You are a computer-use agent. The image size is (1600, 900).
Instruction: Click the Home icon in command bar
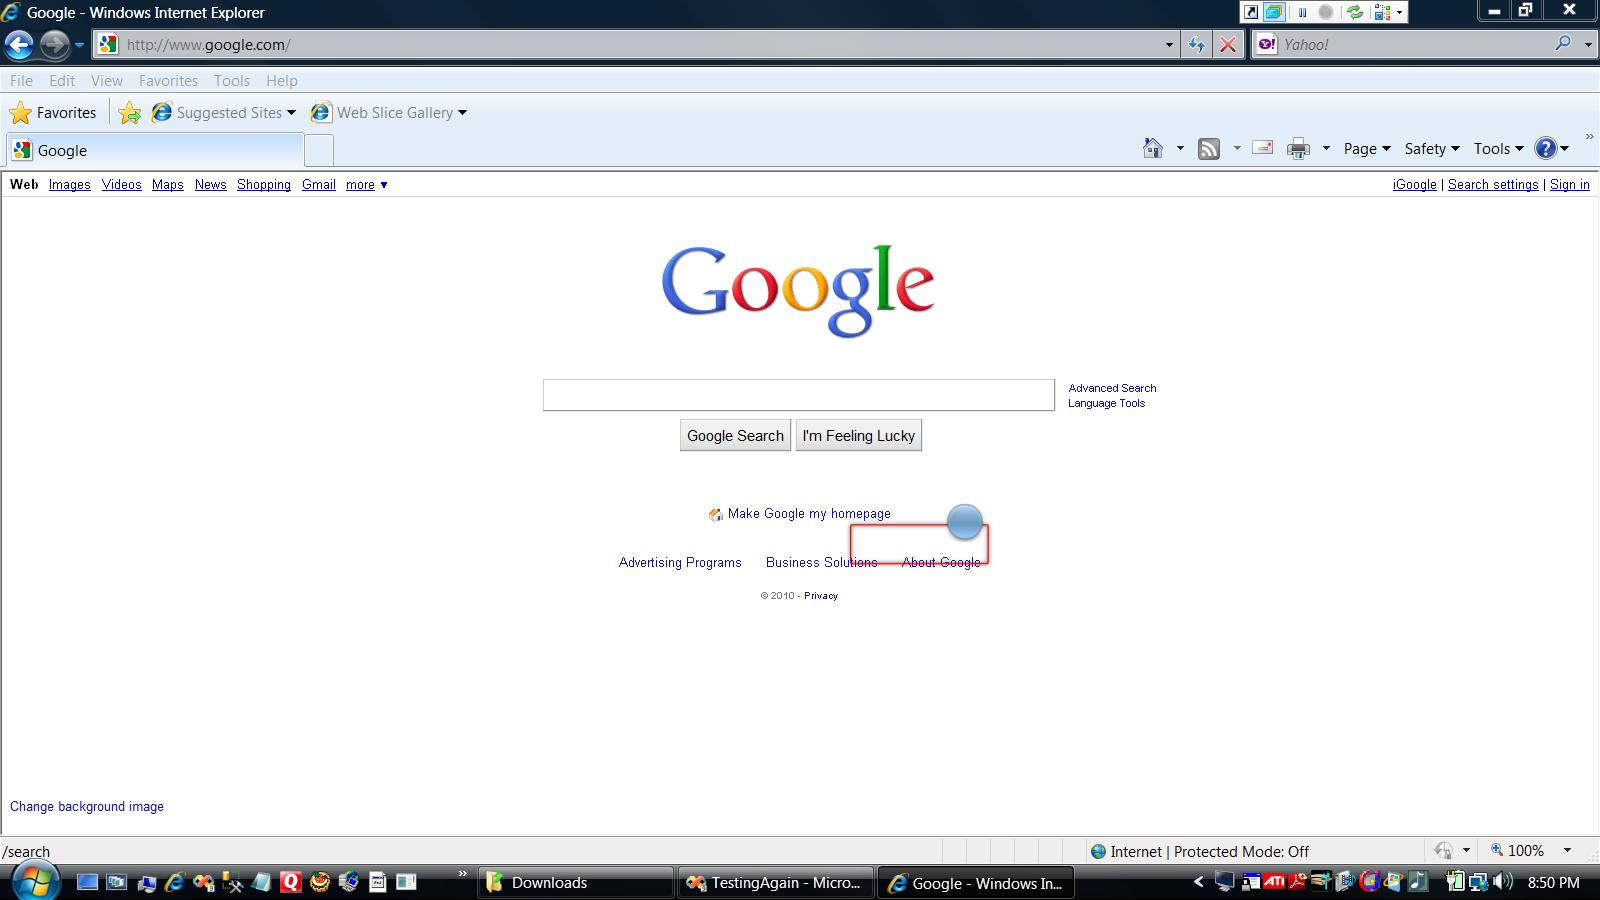pyautogui.click(x=1153, y=149)
